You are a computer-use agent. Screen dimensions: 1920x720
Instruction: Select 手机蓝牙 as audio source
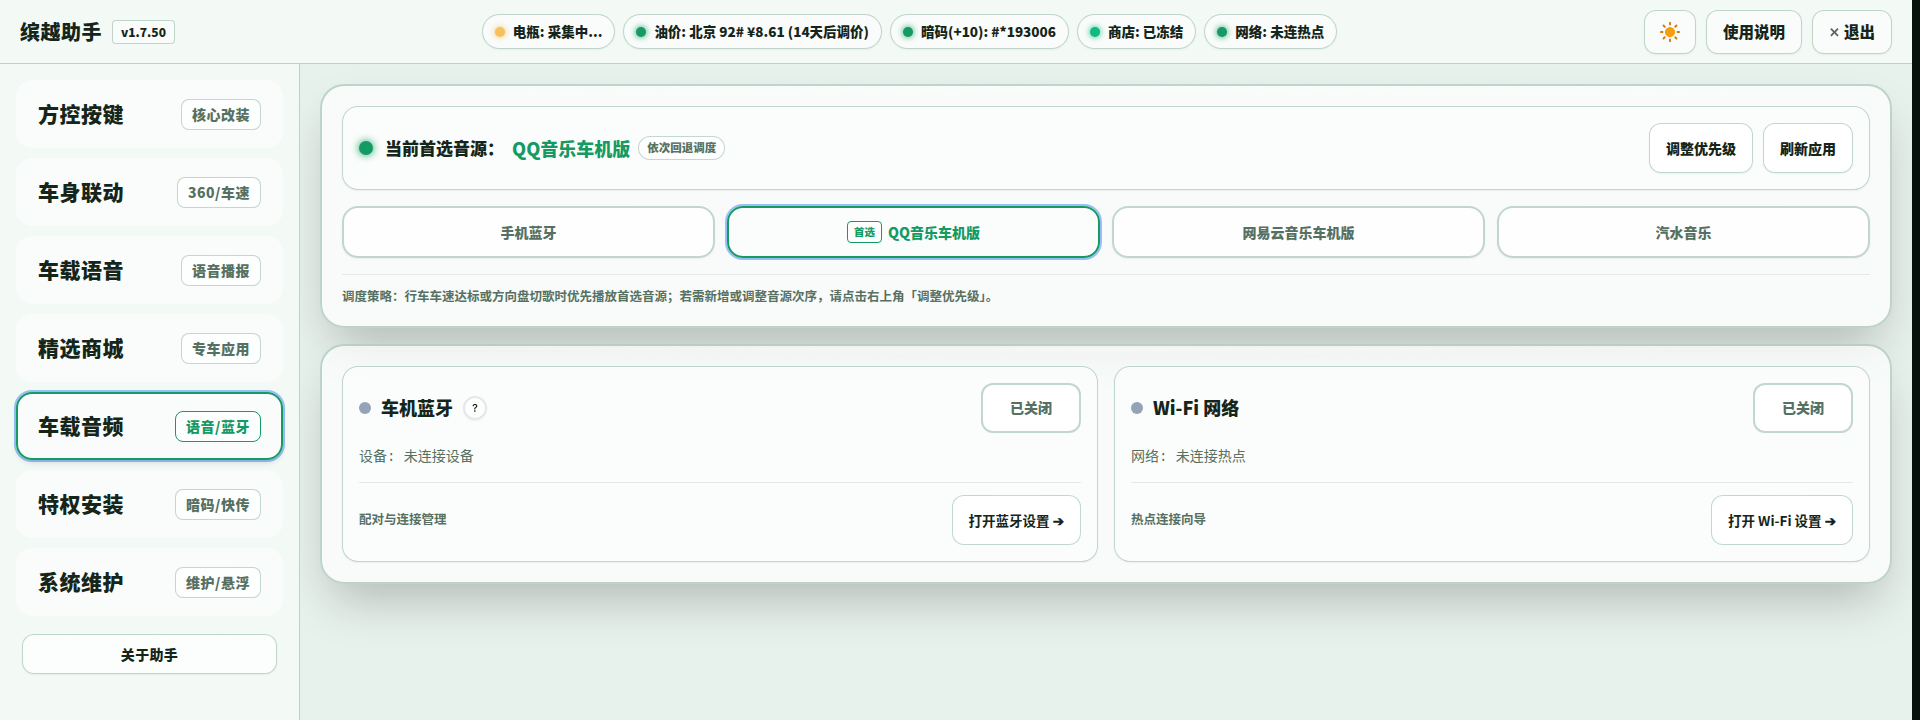[528, 232]
